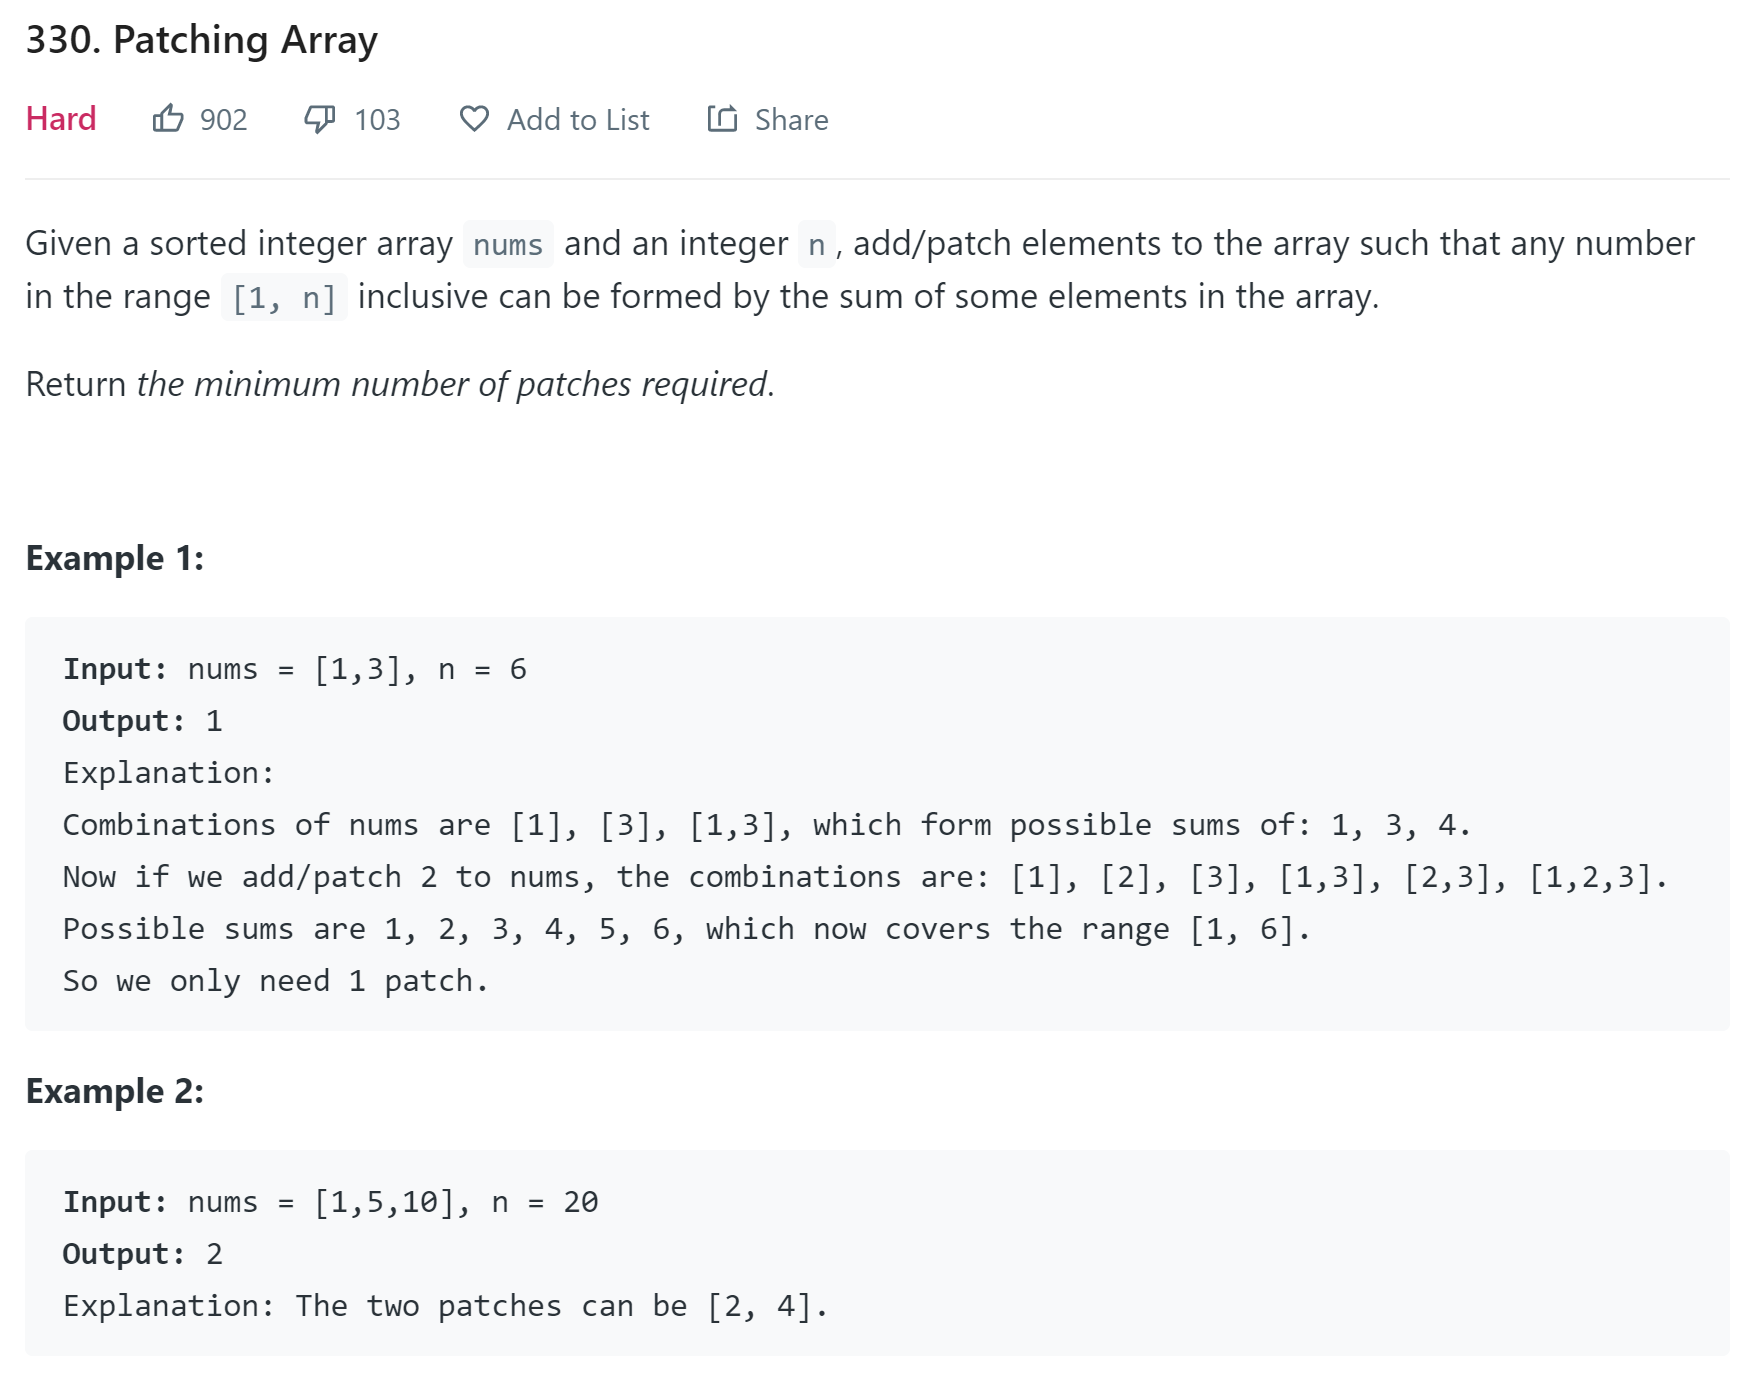Viewport: 1751px width, 1373px height.
Task: Click the 902 likes count
Action: [223, 120]
